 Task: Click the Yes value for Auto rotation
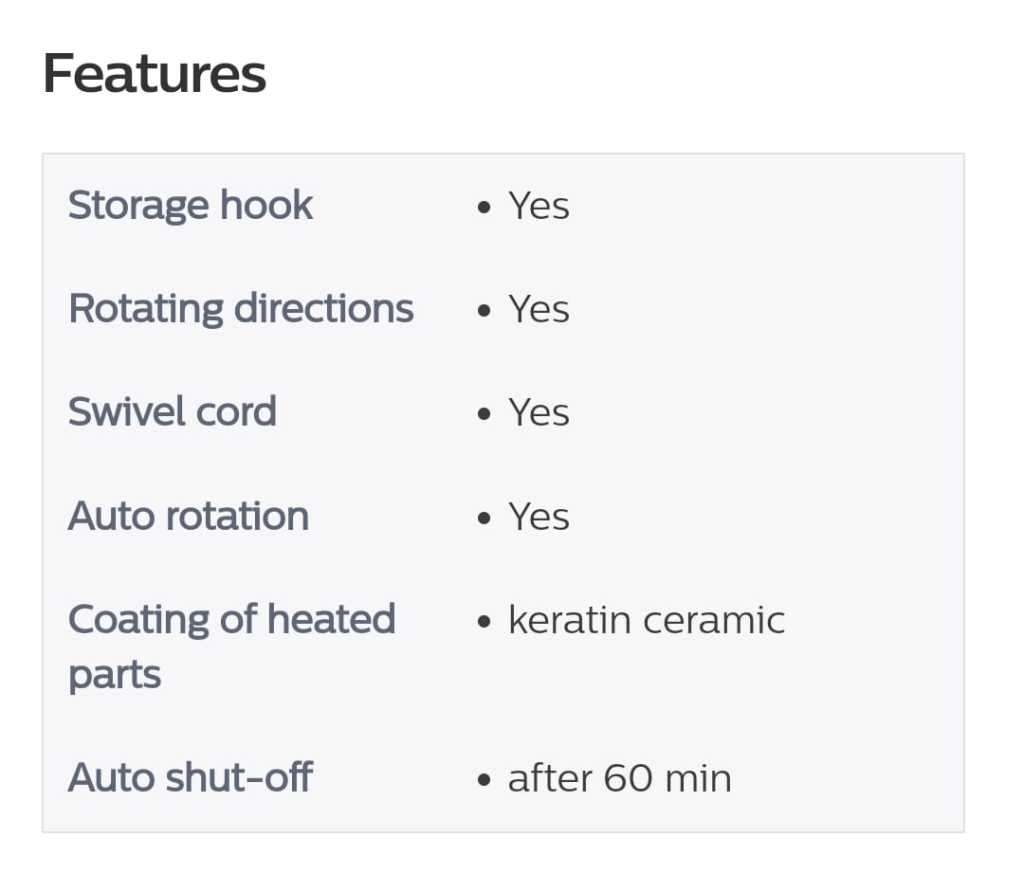538,516
